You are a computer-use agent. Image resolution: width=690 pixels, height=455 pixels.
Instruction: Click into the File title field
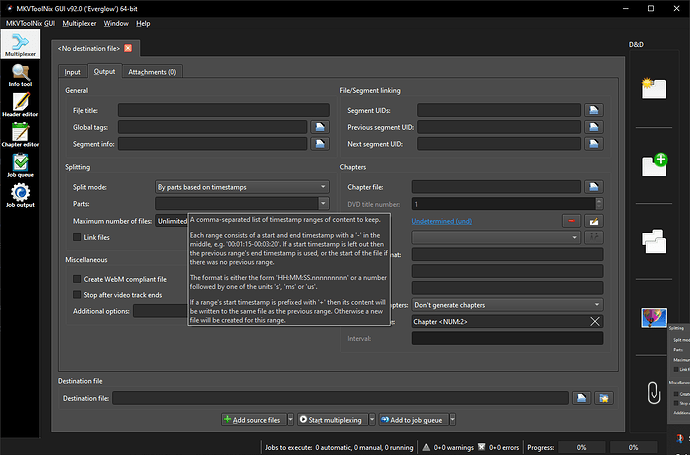(x=223, y=110)
